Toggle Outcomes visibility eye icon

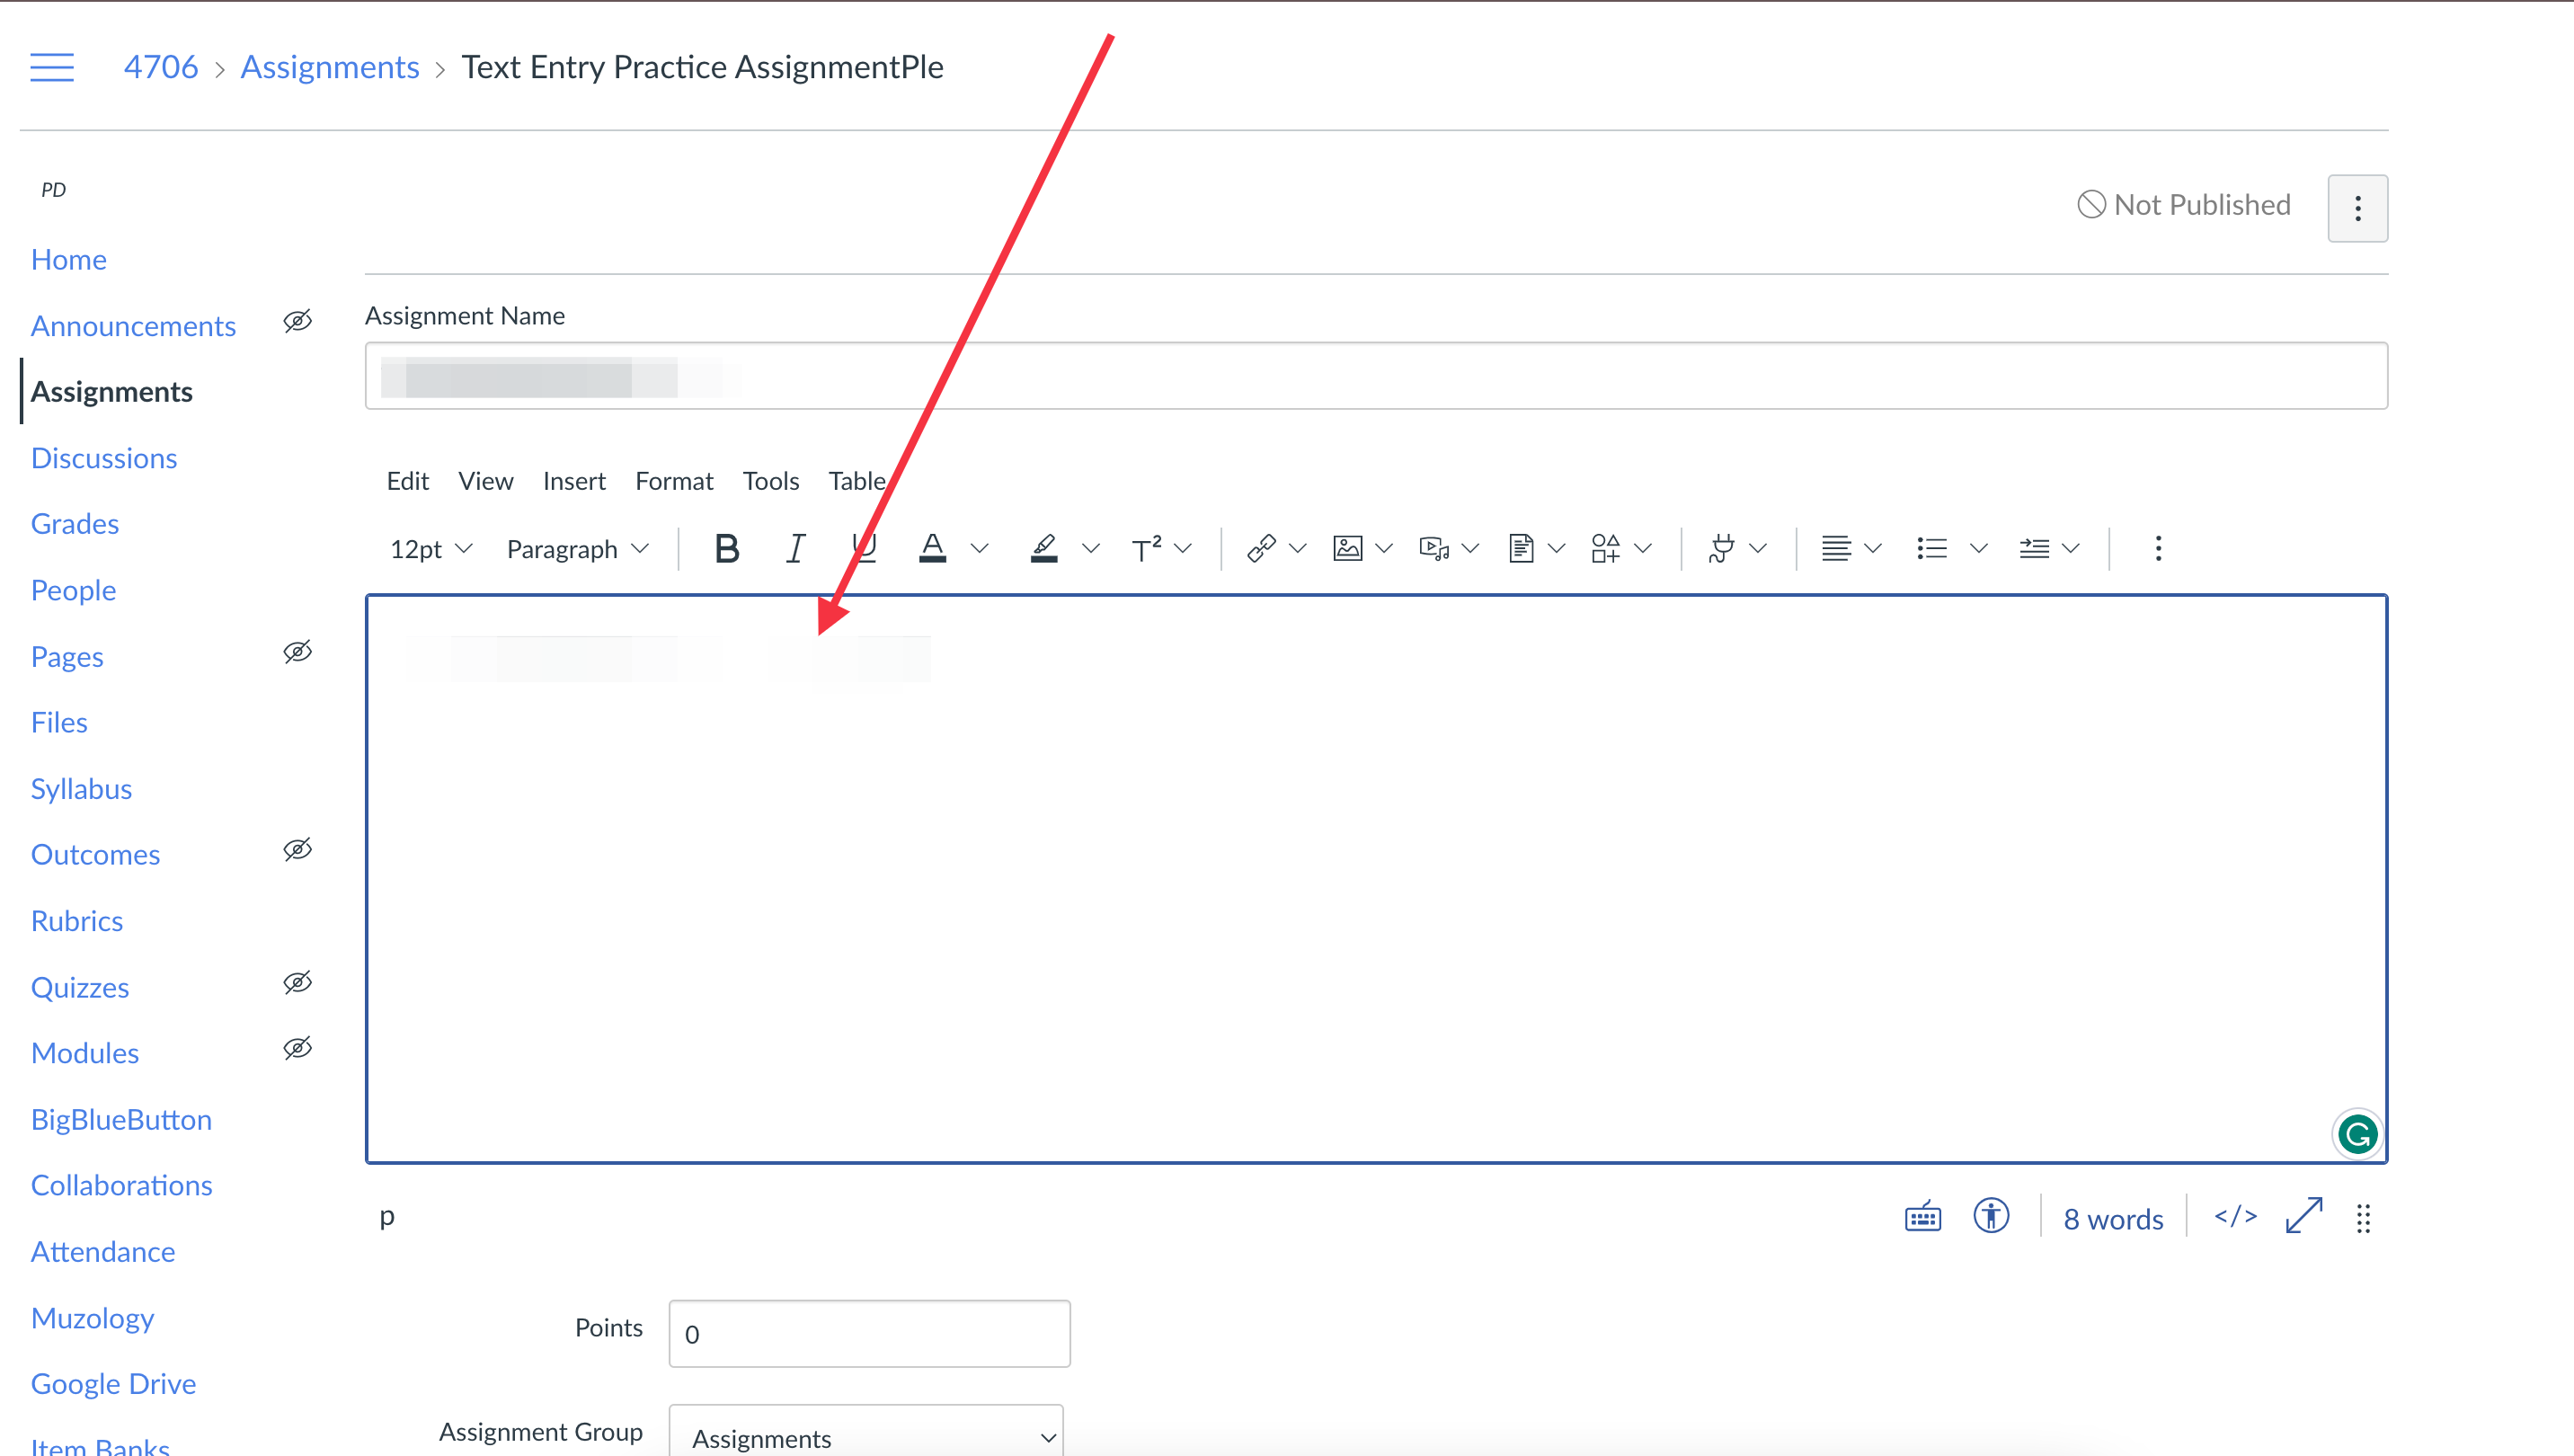pyautogui.click(x=297, y=851)
